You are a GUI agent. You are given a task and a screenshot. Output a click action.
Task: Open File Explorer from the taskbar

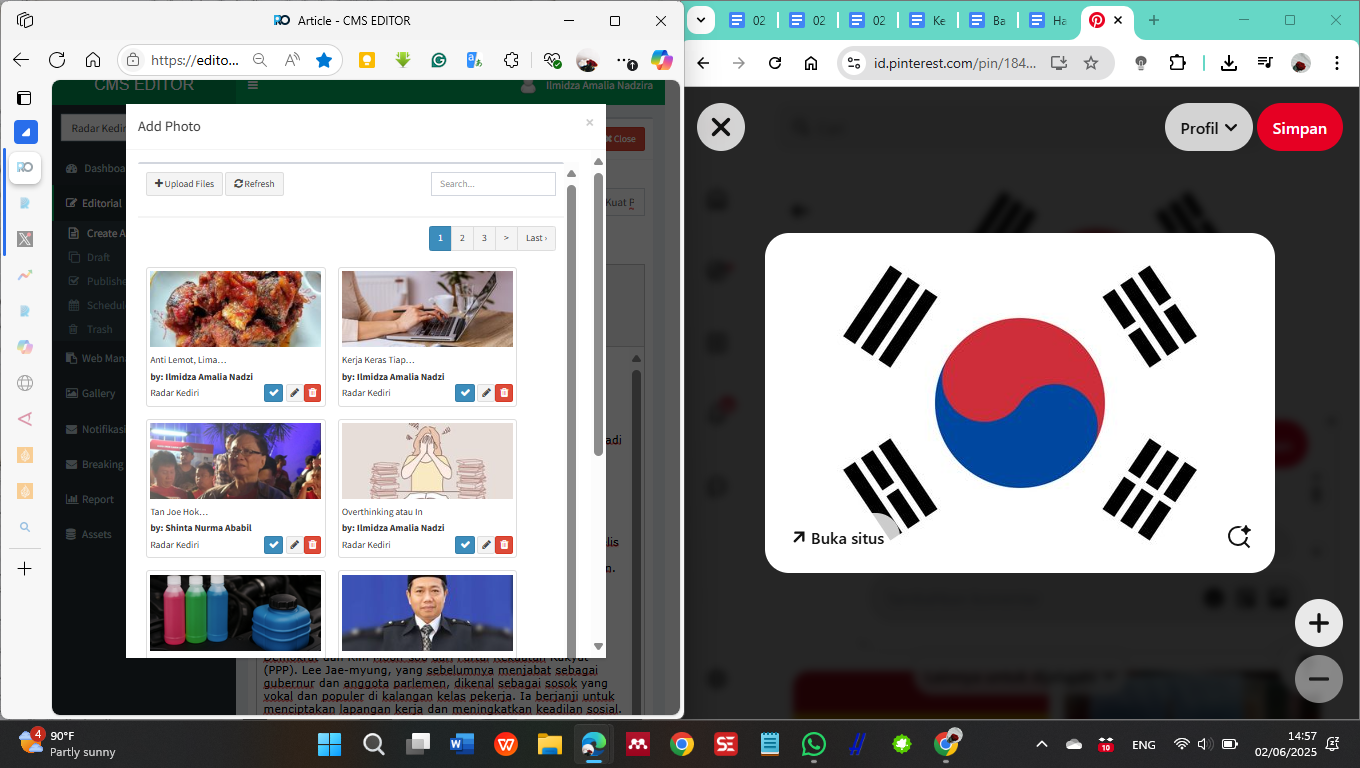[550, 744]
